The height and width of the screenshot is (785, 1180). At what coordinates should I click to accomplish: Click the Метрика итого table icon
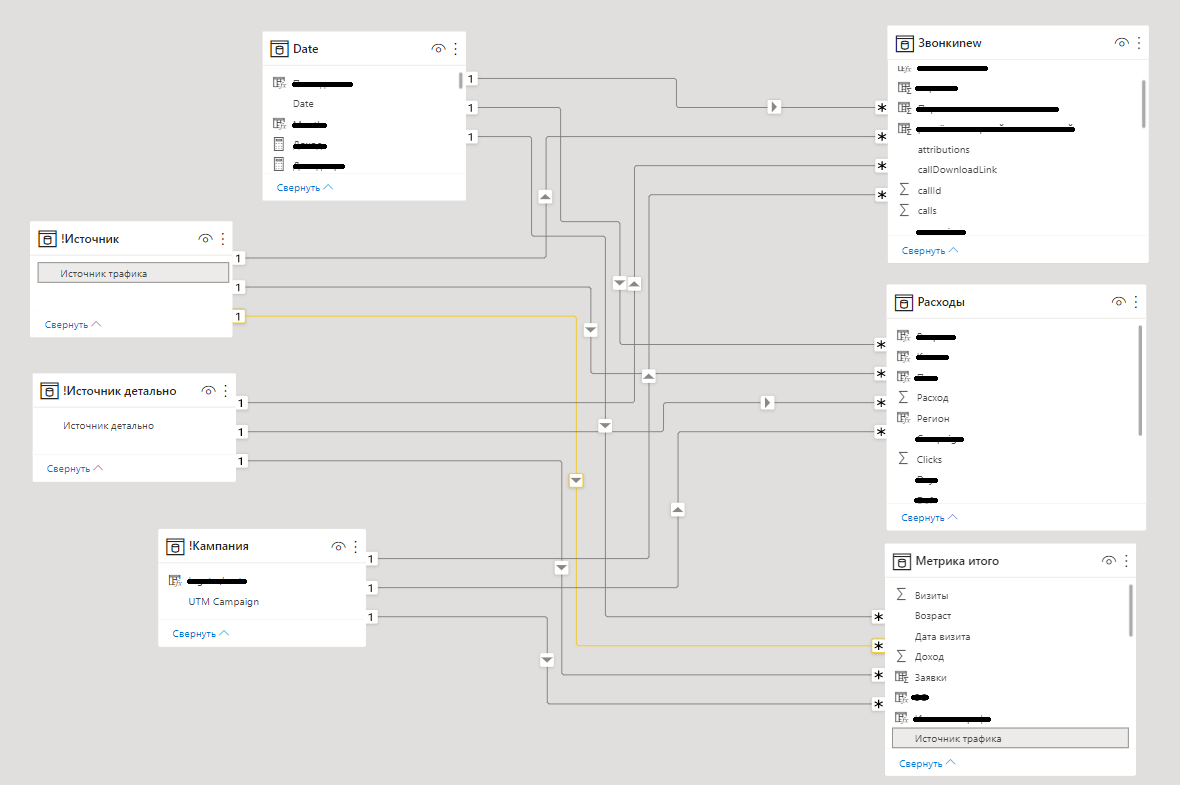901,561
